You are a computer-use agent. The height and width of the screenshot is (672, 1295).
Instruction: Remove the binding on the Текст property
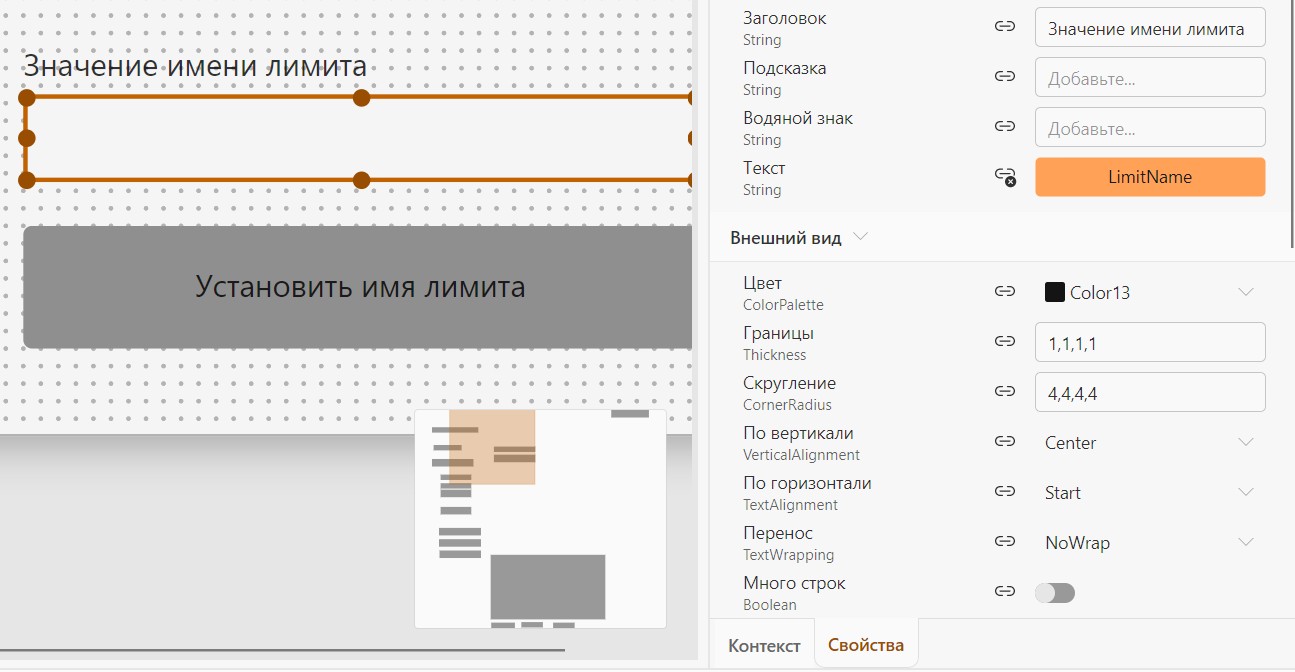tap(1005, 177)
